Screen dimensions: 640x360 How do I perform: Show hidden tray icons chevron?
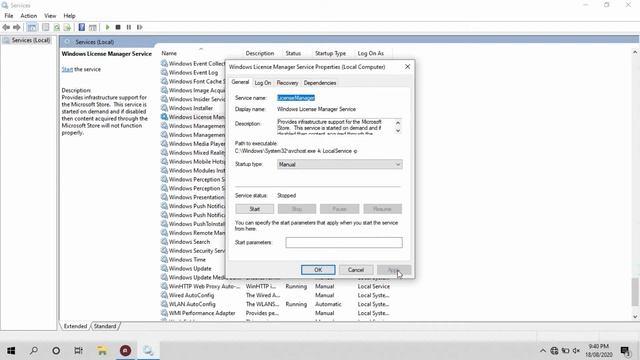542,351
